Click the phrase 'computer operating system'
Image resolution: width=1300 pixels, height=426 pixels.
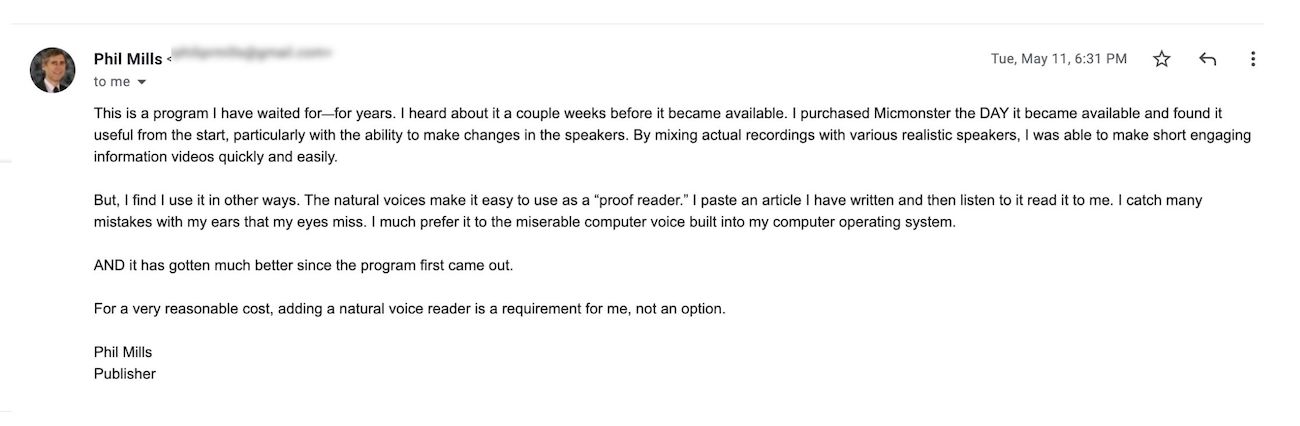click(x=867, y=222)
